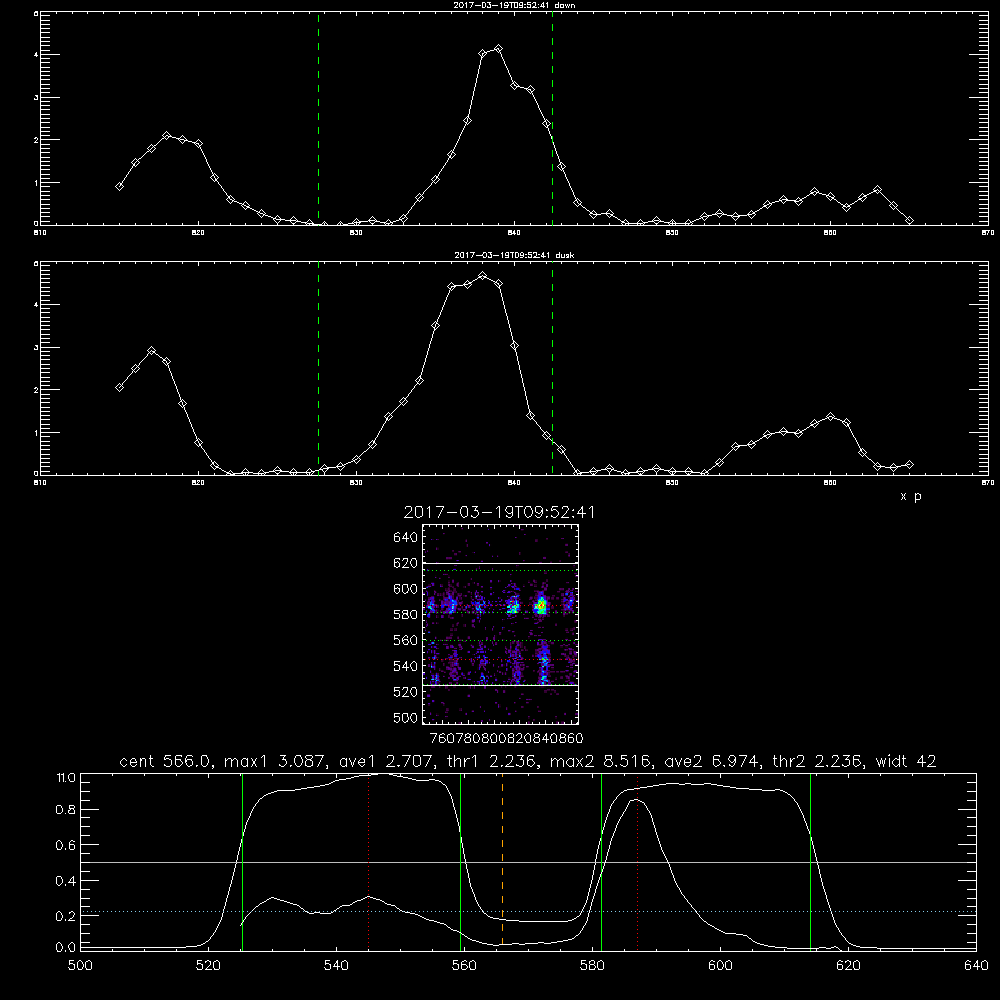The width and height of the screenshot is (1000, 1000).
Task: Click the 'x p' label below the dusk plot
Action: click(911, 496)
